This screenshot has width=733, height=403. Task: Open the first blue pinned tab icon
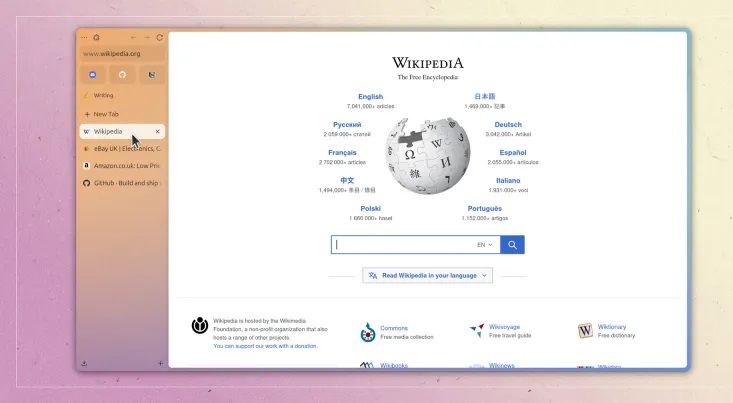[93, 75]
